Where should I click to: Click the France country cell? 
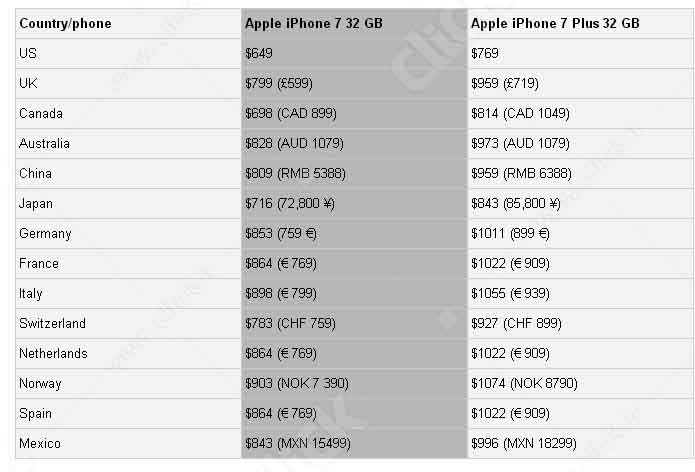coord(38,263)
